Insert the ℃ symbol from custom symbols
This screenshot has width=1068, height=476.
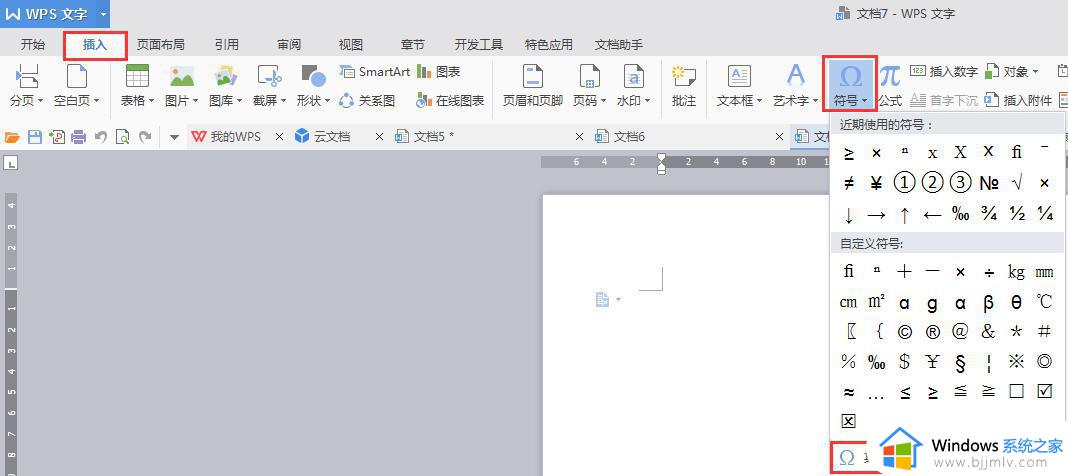(x=1044, y=302)
